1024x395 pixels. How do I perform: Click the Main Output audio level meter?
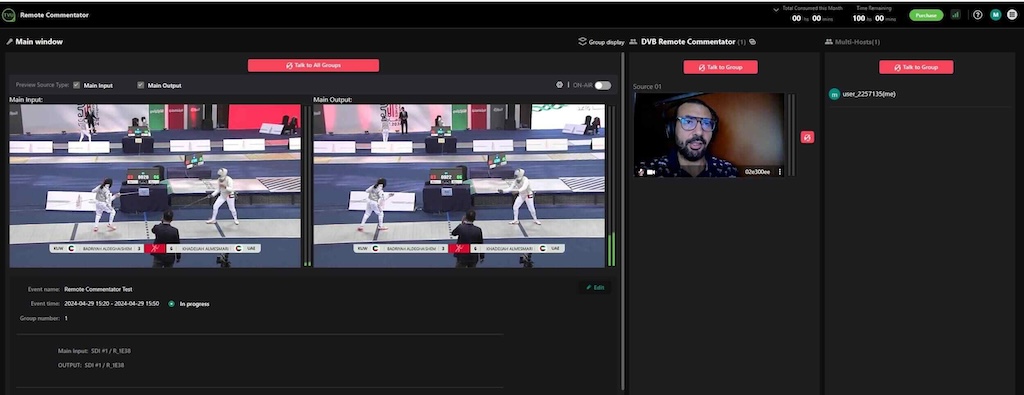[x=611, y=186]
